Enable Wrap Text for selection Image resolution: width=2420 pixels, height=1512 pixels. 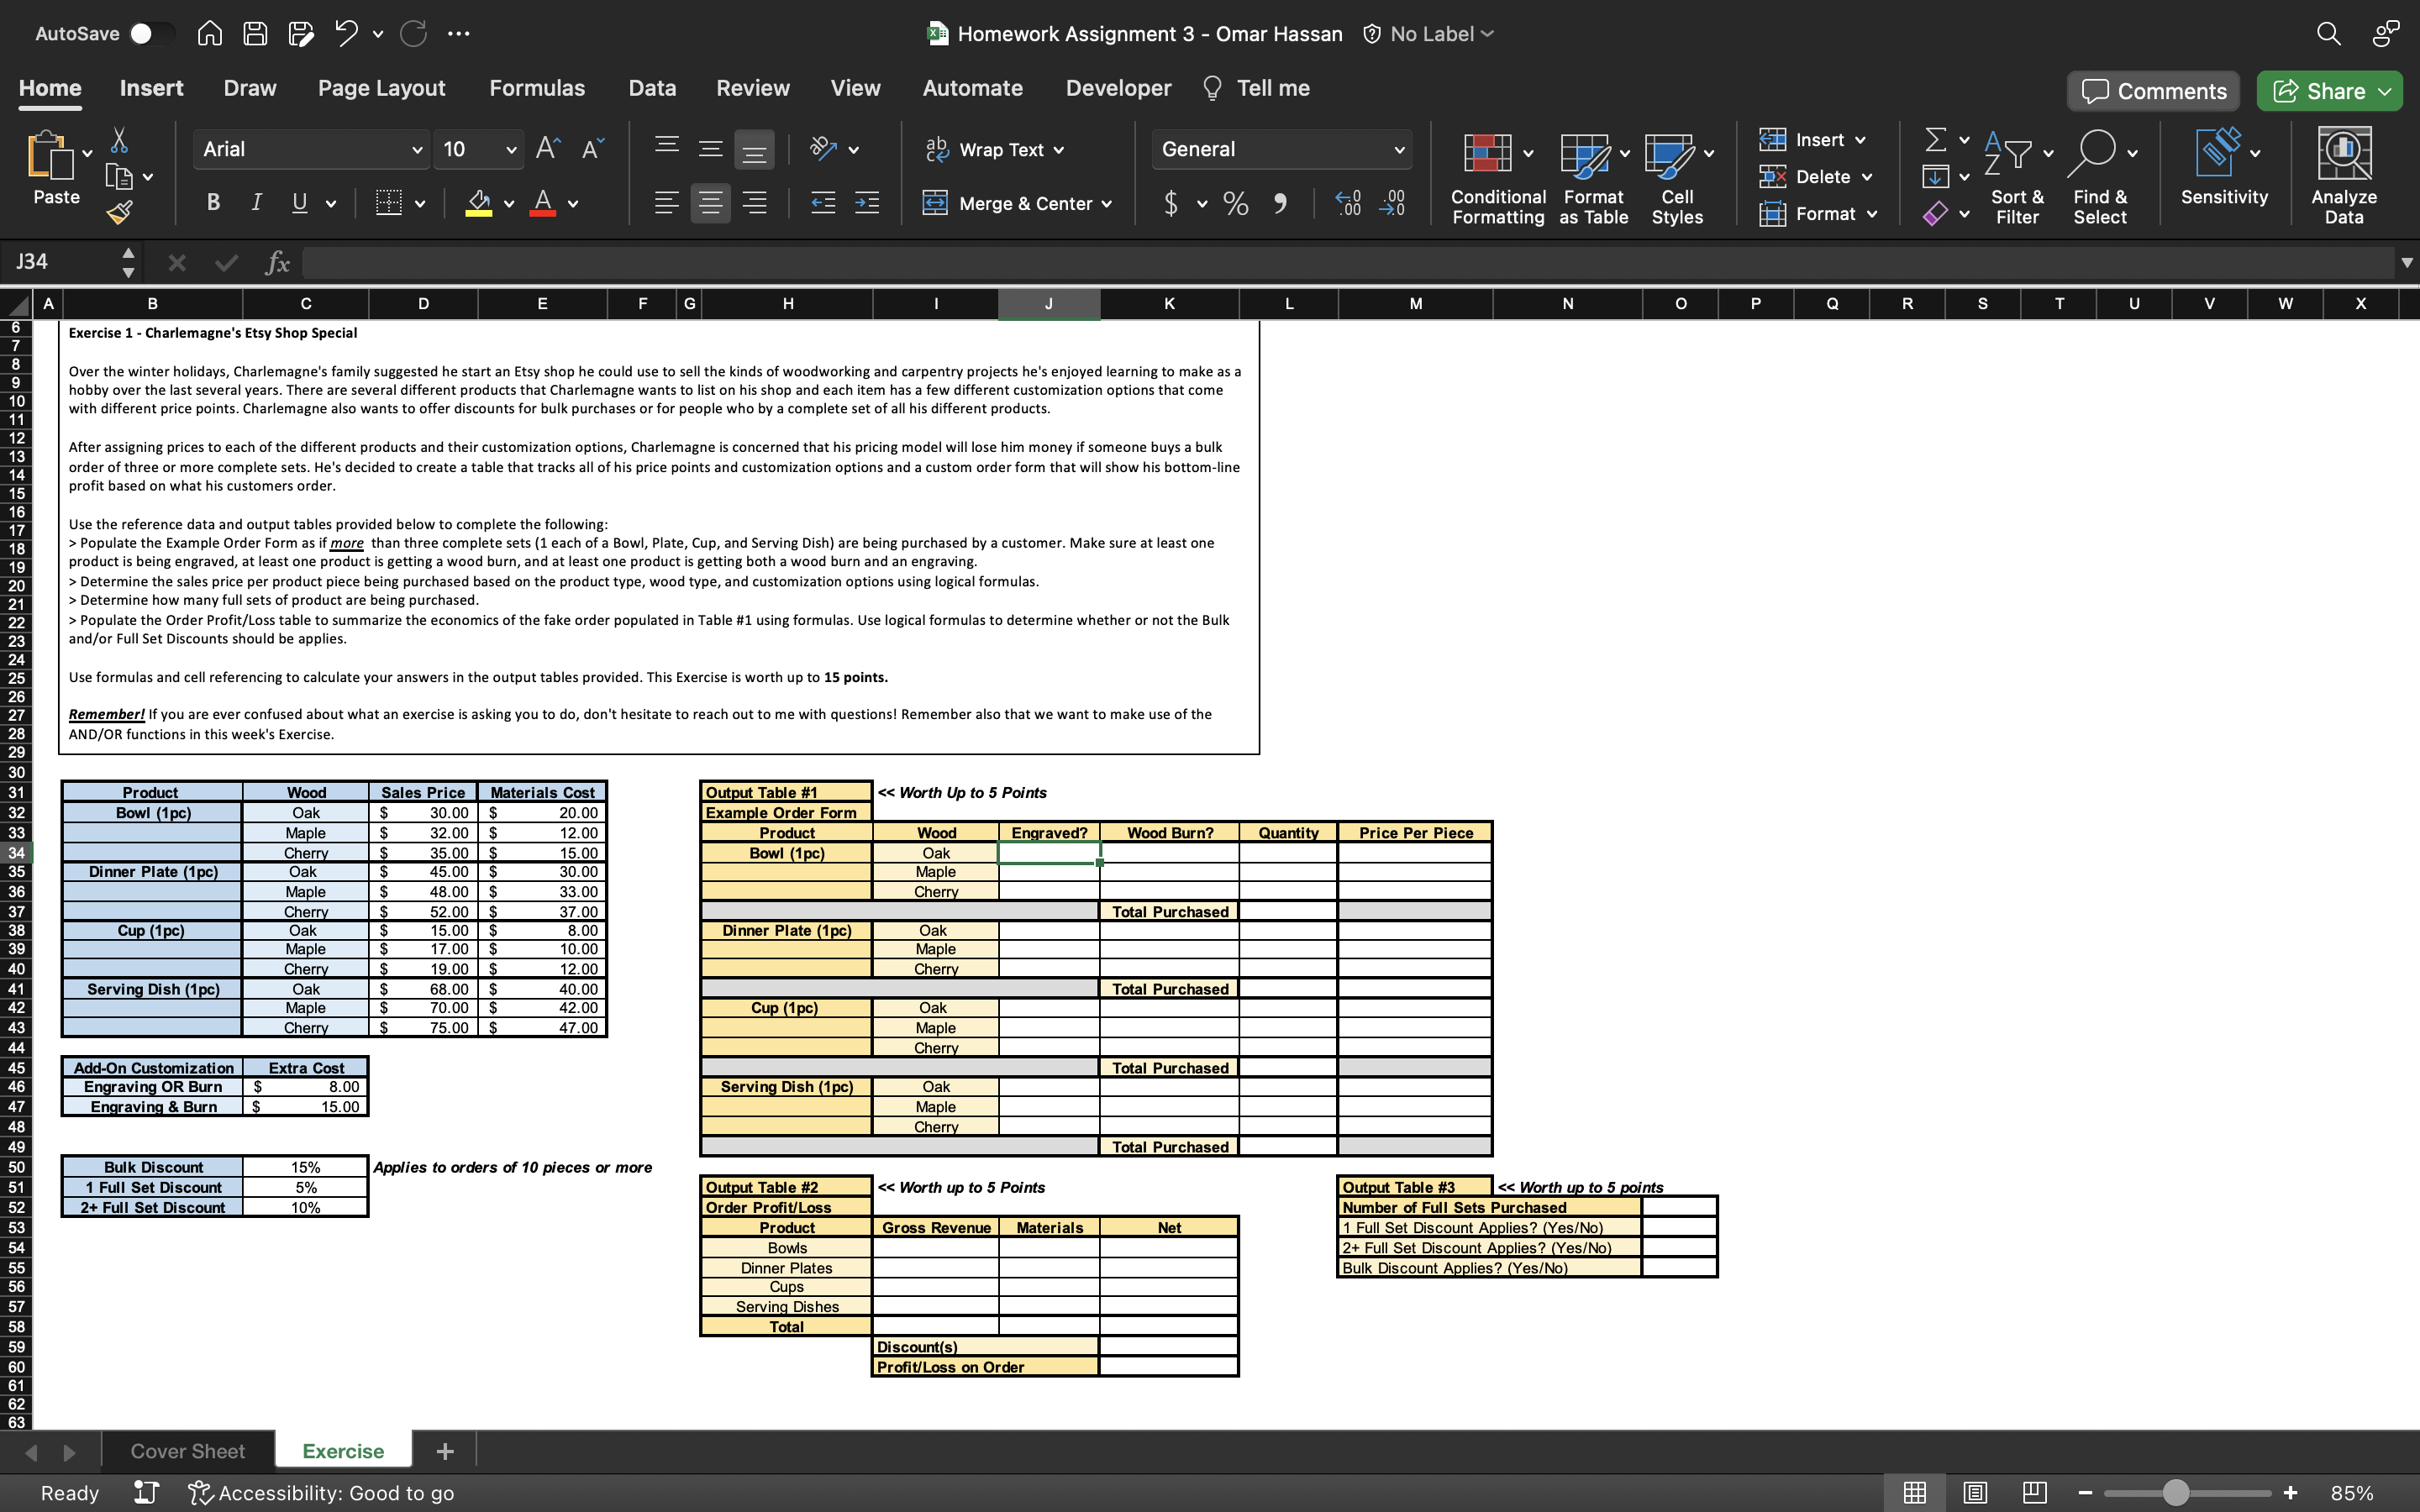[994, 149]
